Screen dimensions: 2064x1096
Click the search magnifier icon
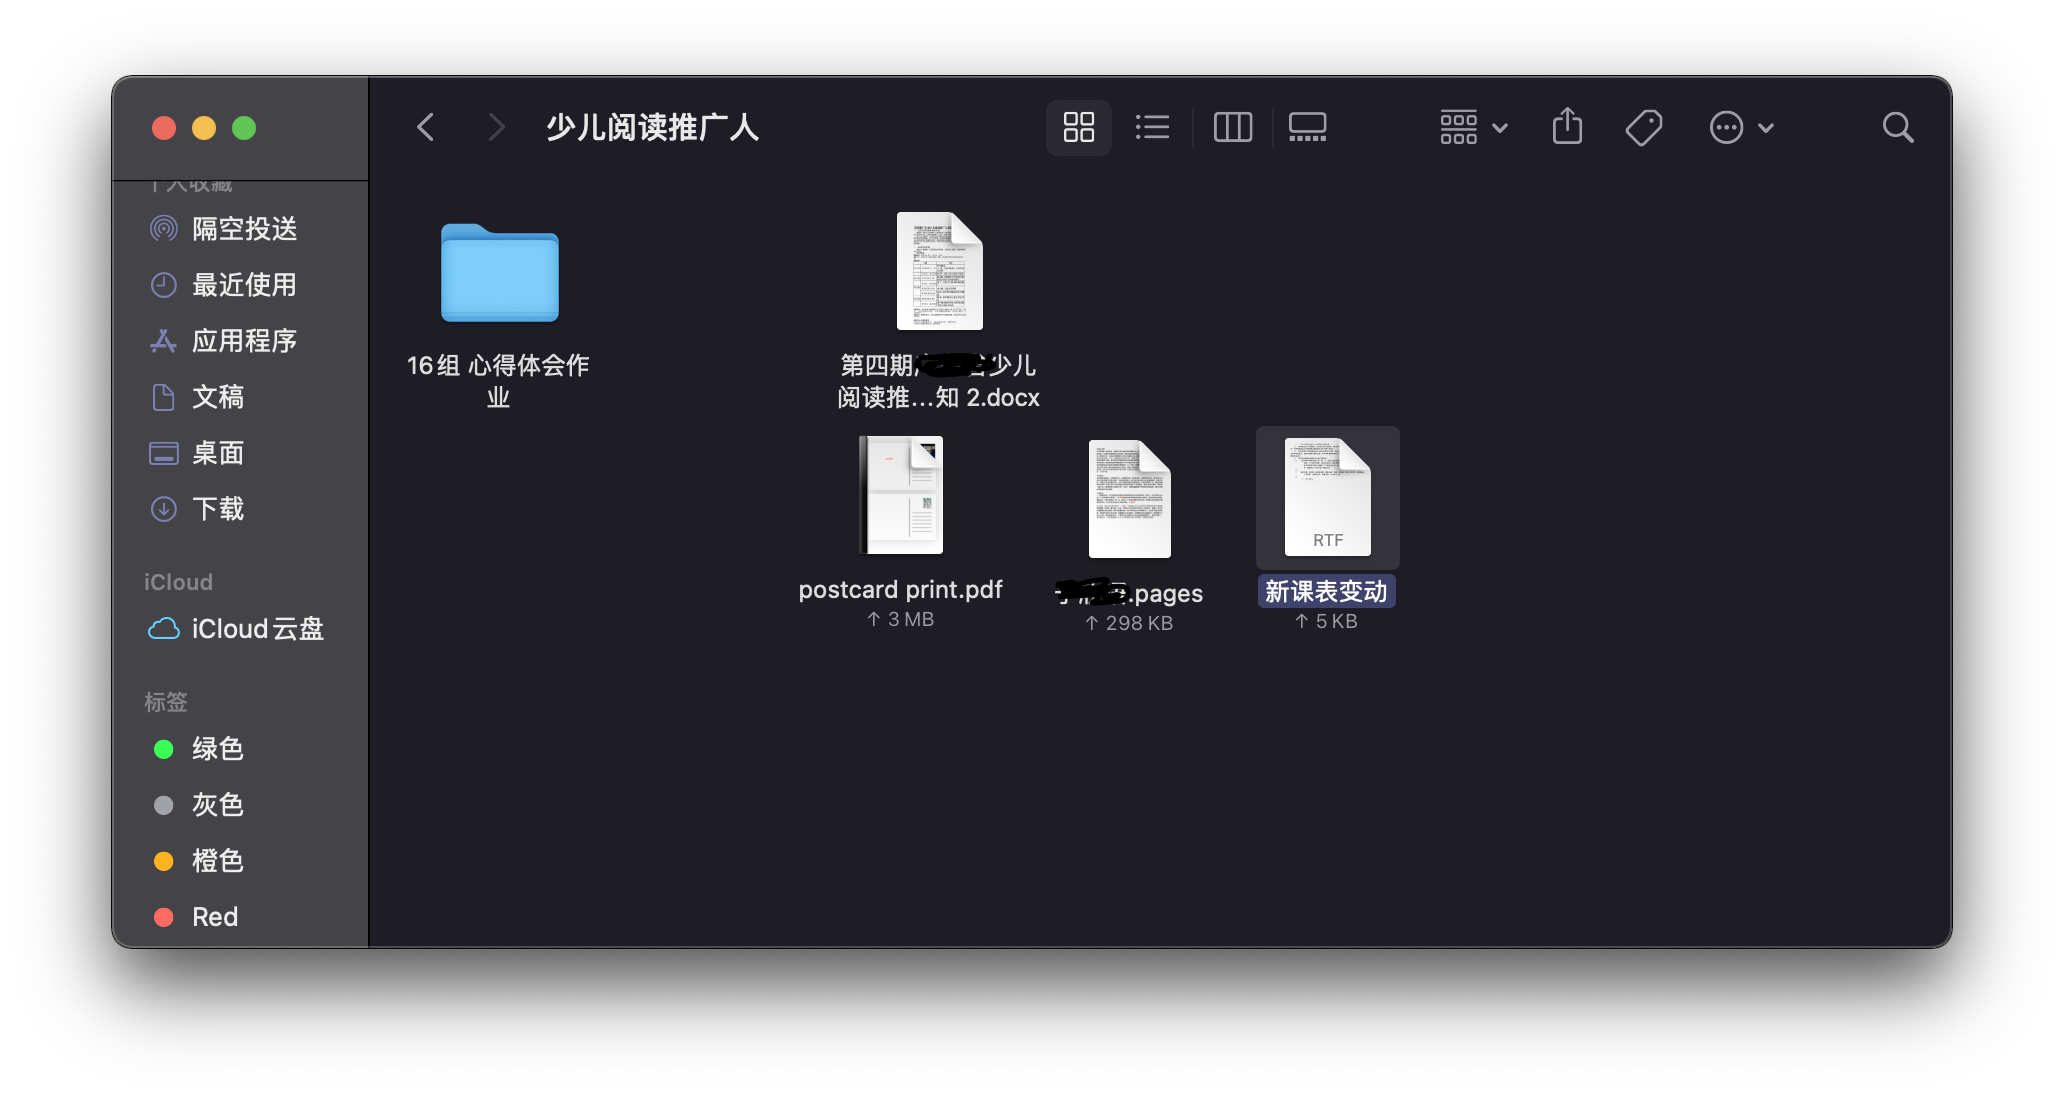(1897, 127)
